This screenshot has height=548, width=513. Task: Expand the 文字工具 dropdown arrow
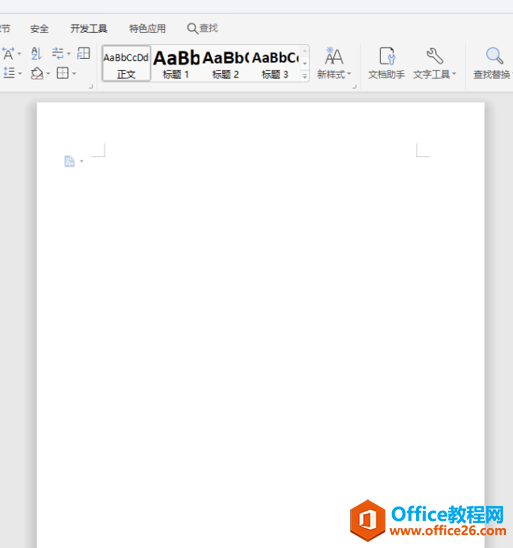[x=454, y=74]
